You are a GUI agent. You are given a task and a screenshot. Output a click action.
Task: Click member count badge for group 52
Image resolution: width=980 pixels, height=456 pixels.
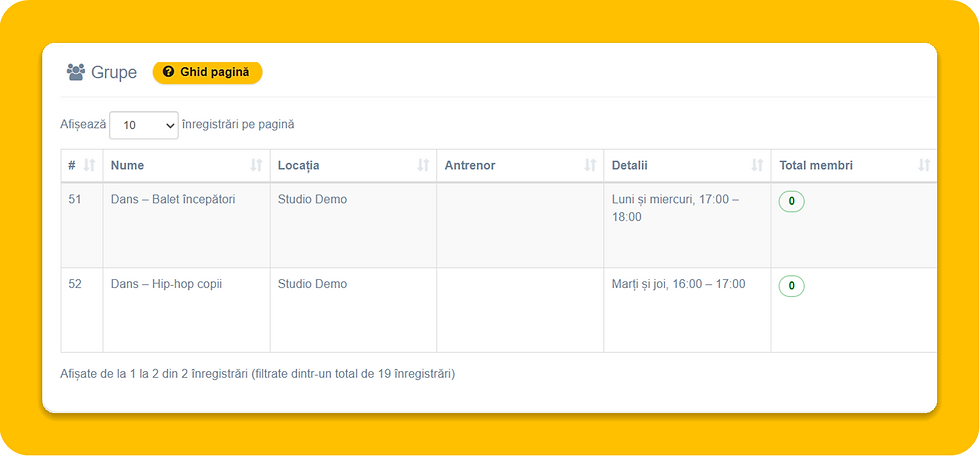tap(791, 286)
